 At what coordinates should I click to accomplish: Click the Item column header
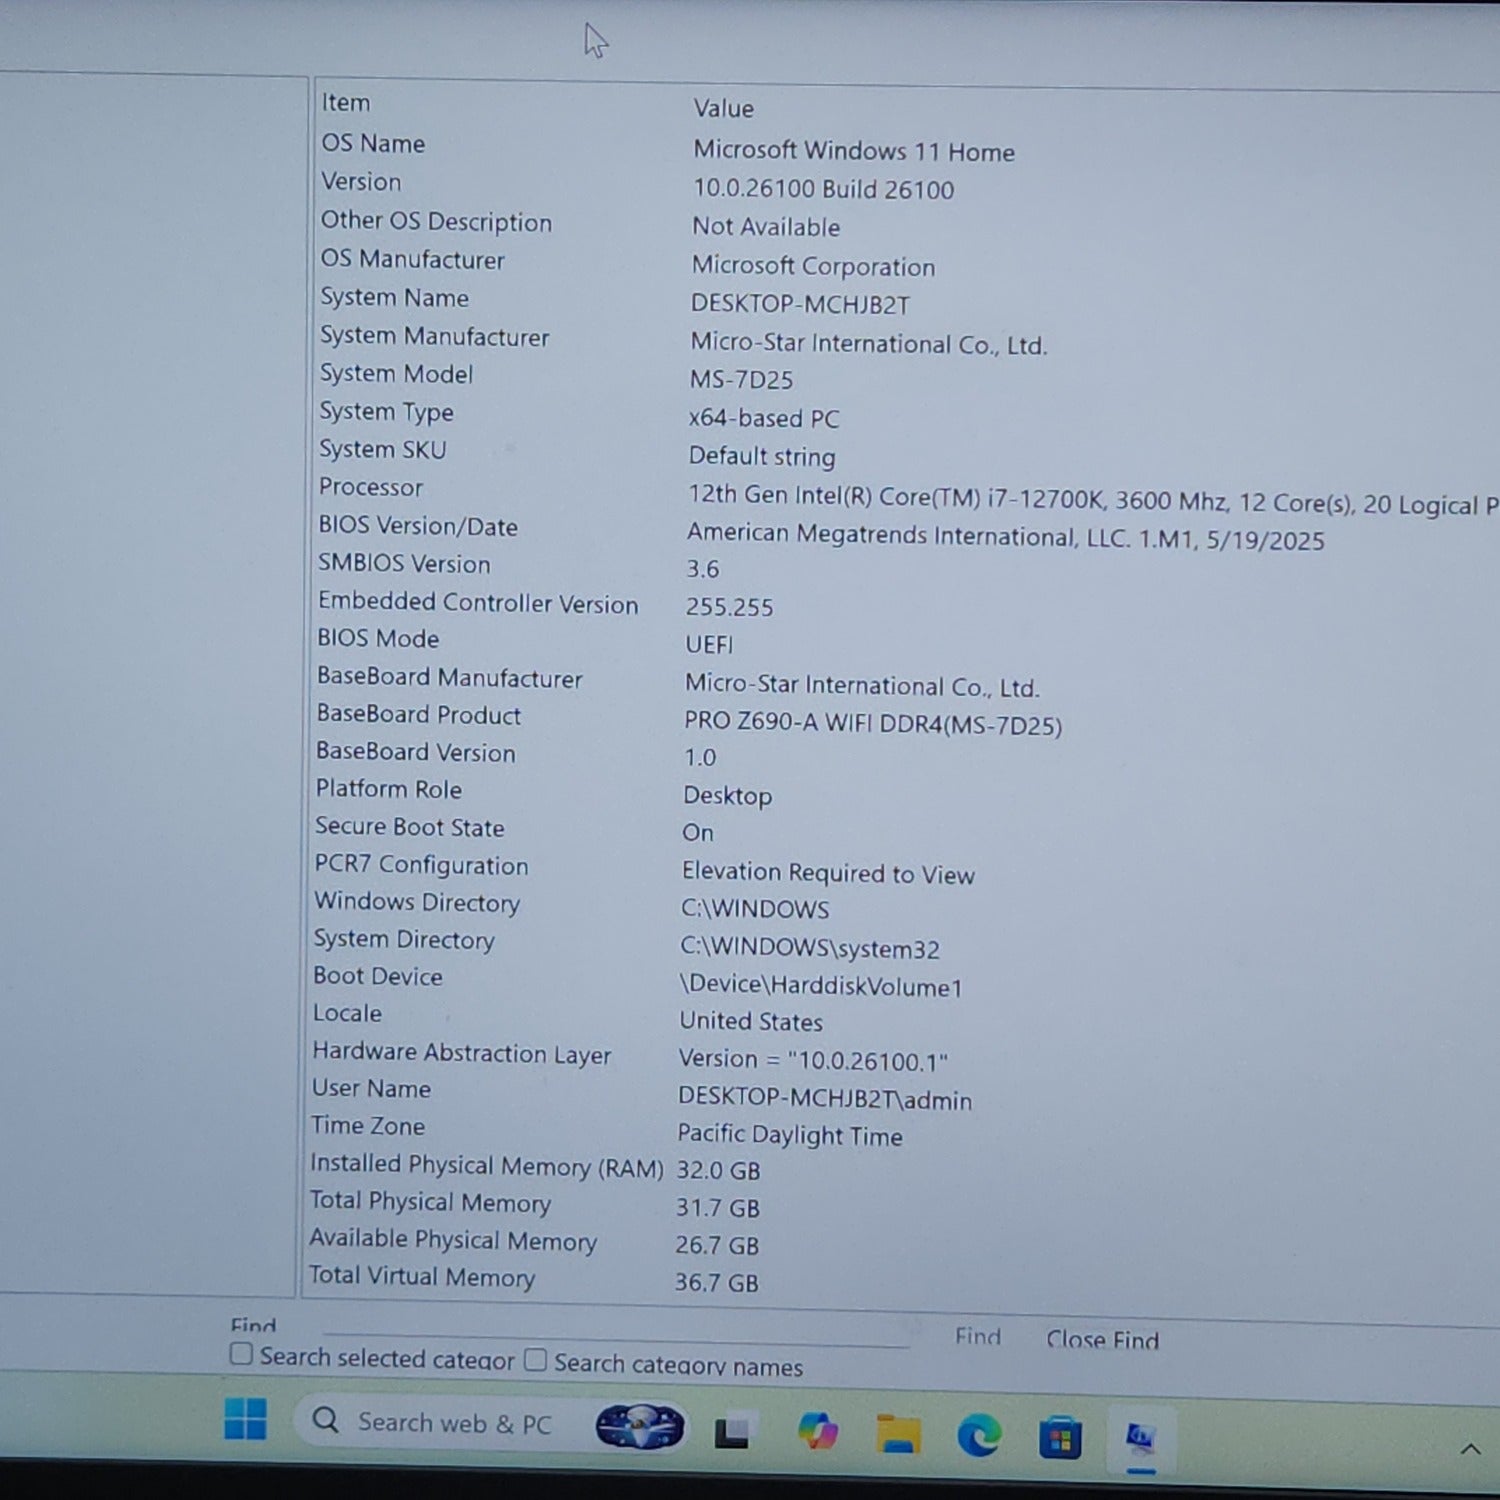pos(346,103)
